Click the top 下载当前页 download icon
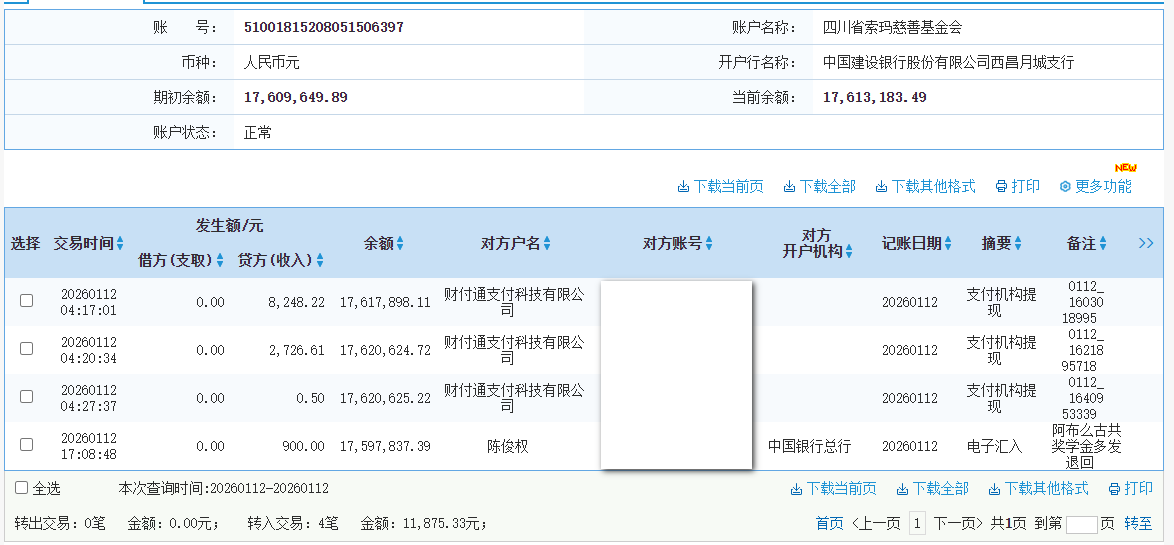 (x=683, y=187)
